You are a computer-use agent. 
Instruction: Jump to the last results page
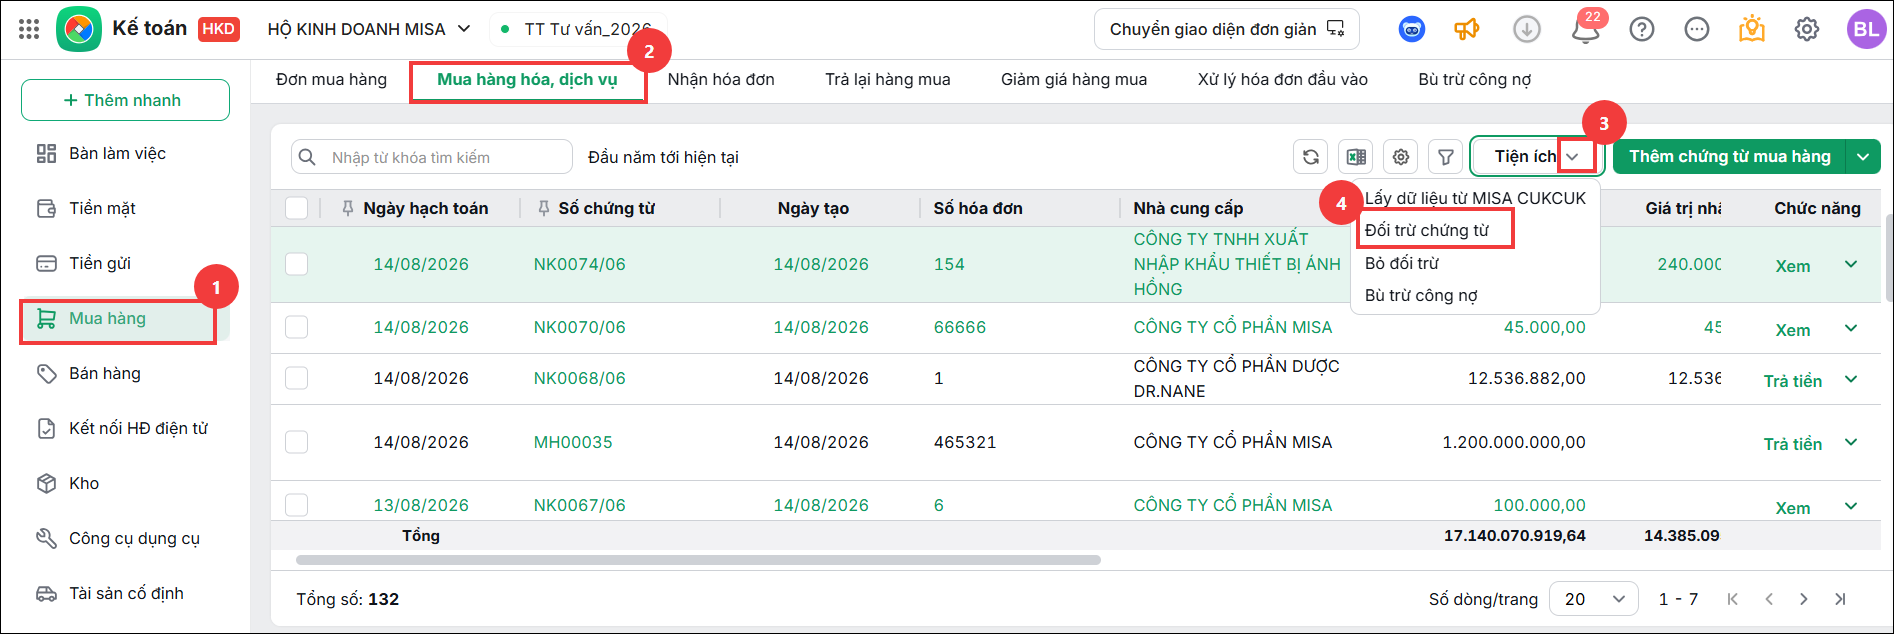[1840, 599]
